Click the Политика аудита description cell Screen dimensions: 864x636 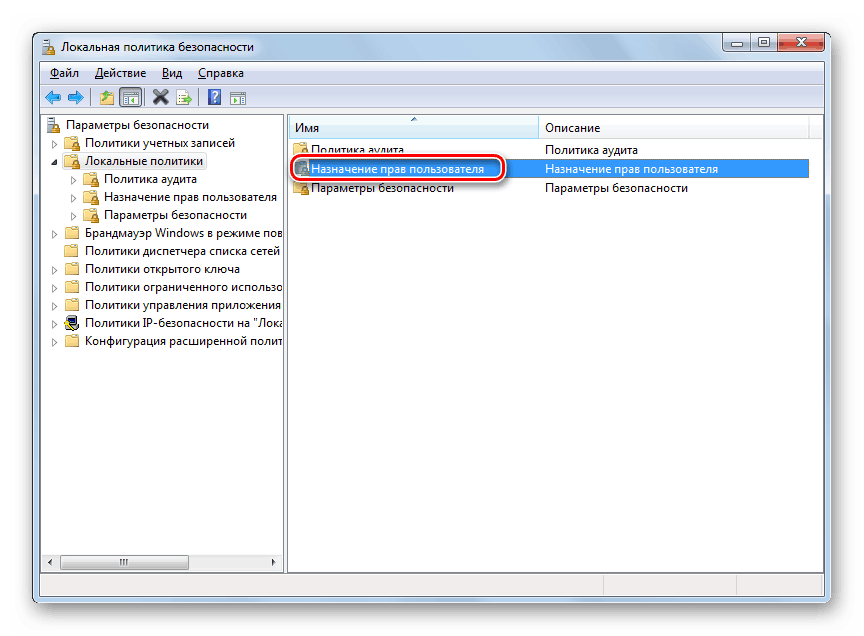[591, 150]
